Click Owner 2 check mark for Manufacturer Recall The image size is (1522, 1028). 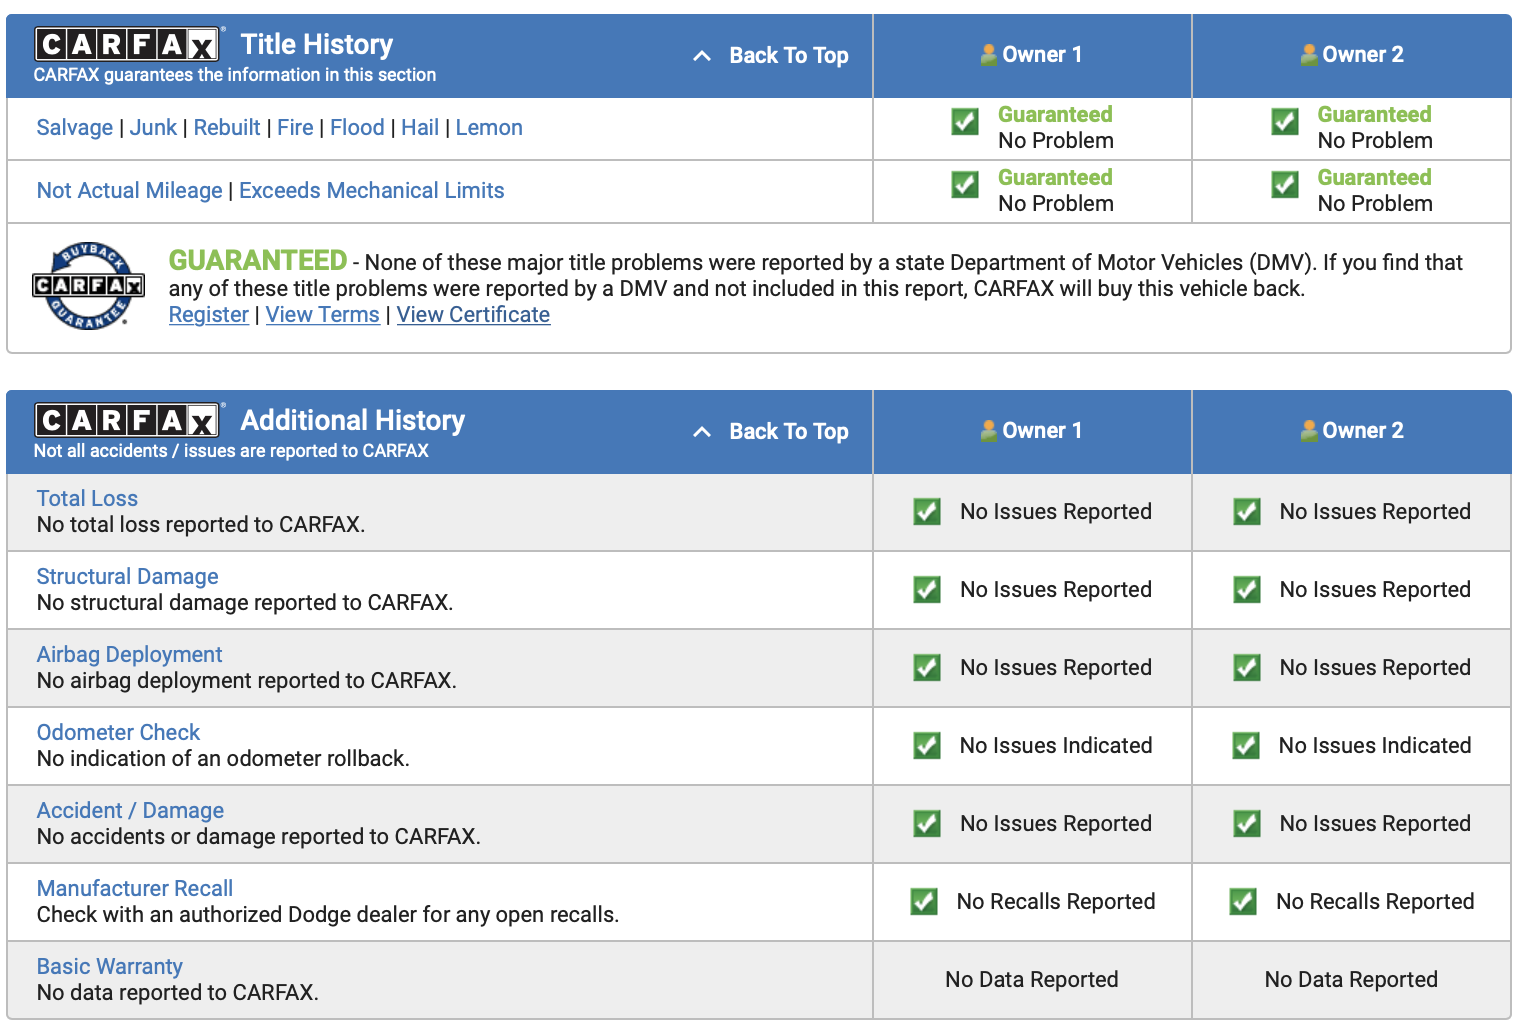coord(1243,902)
